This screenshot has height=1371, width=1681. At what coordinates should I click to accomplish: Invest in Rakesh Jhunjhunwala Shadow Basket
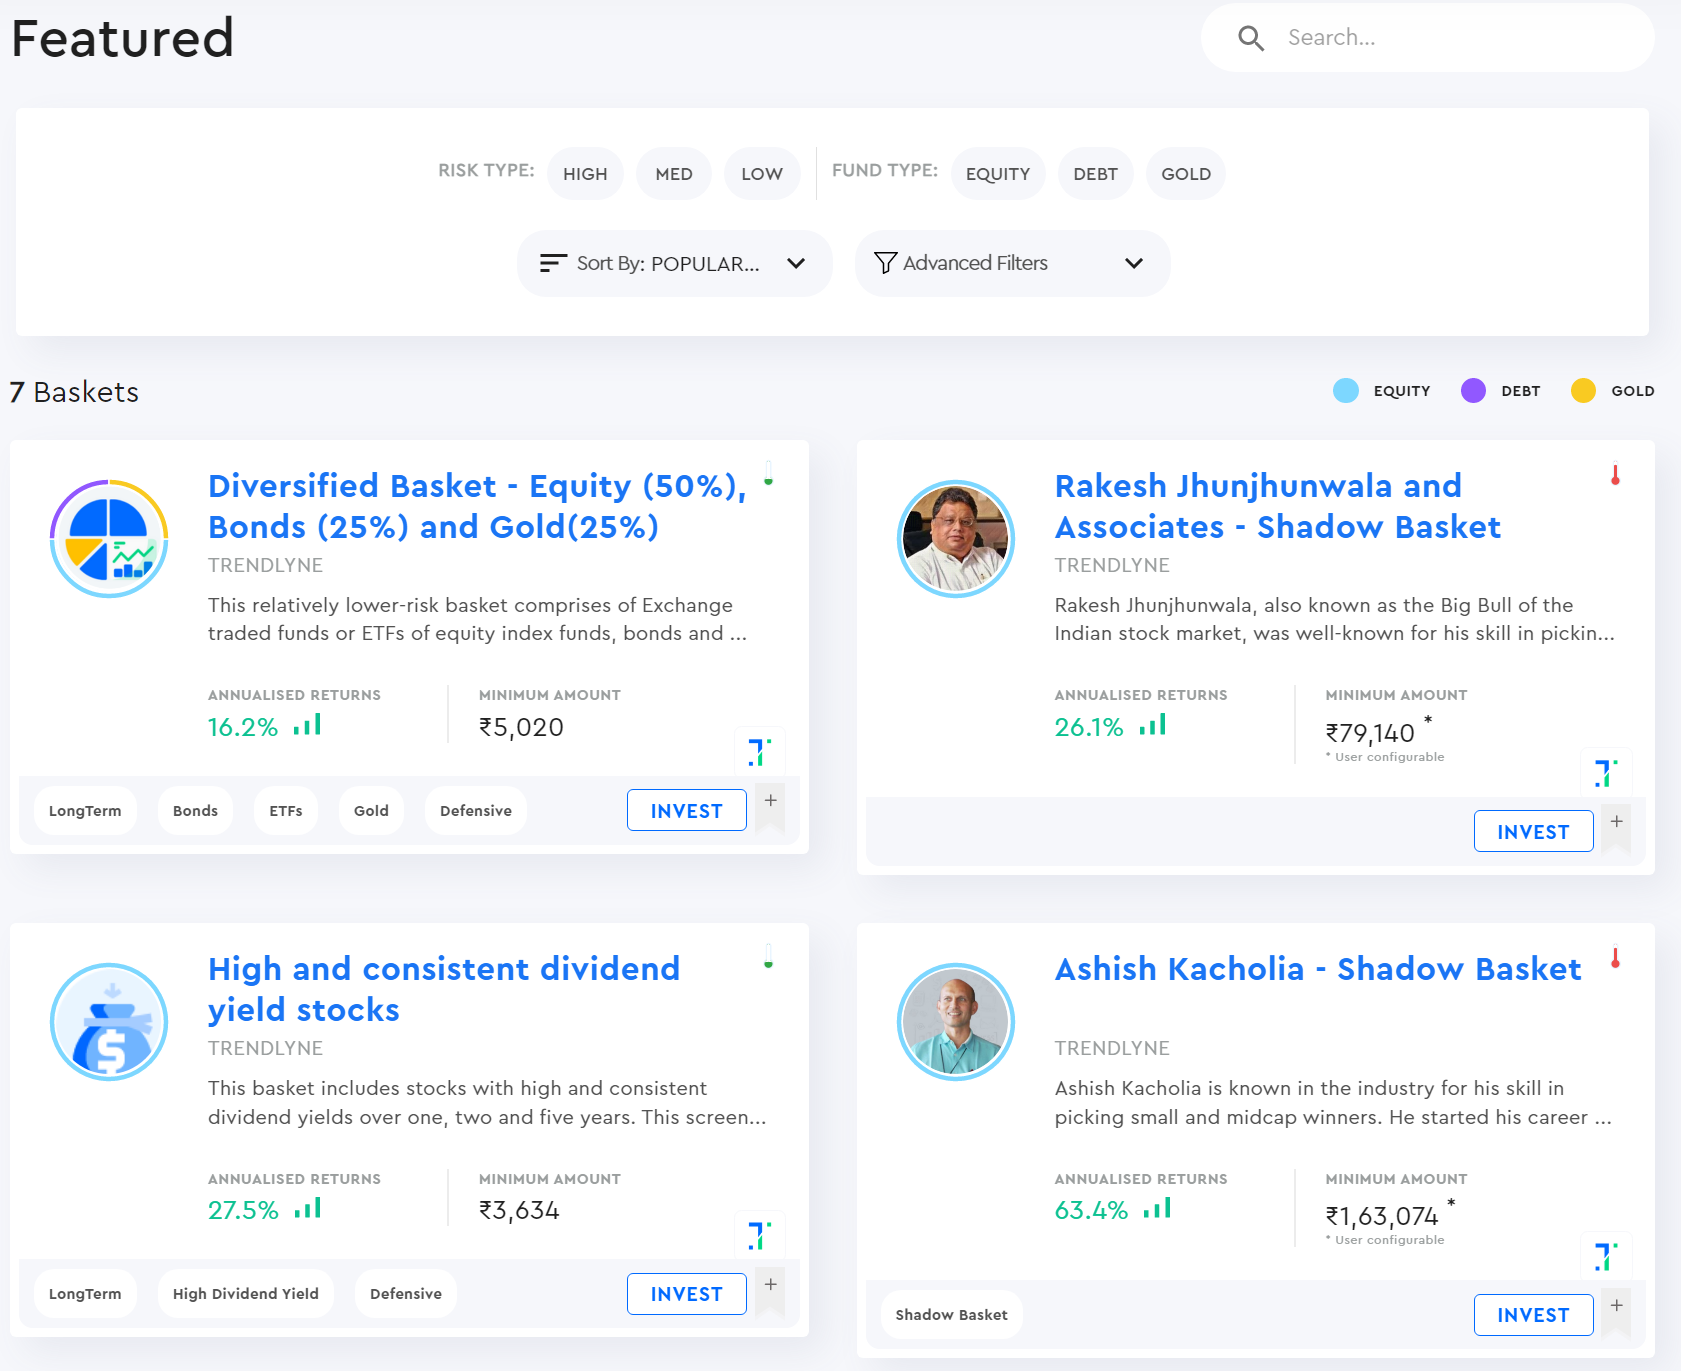click(1534, 831)
